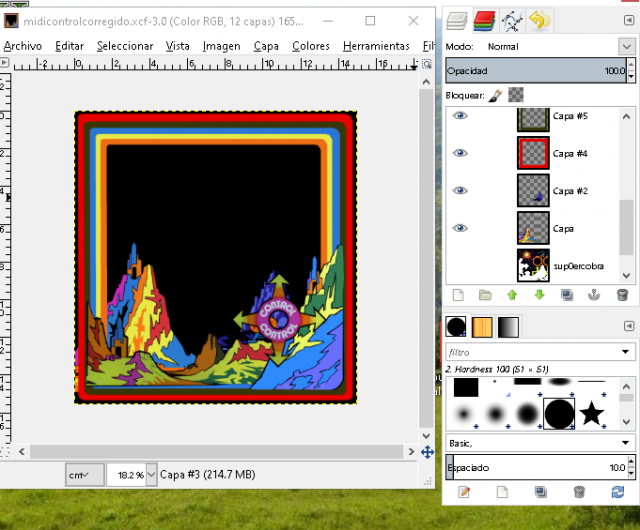Duplicate the layer using the duplicate icon
Image resolution: width=640 pixels, height=530 pixels.
pos(567,295)
